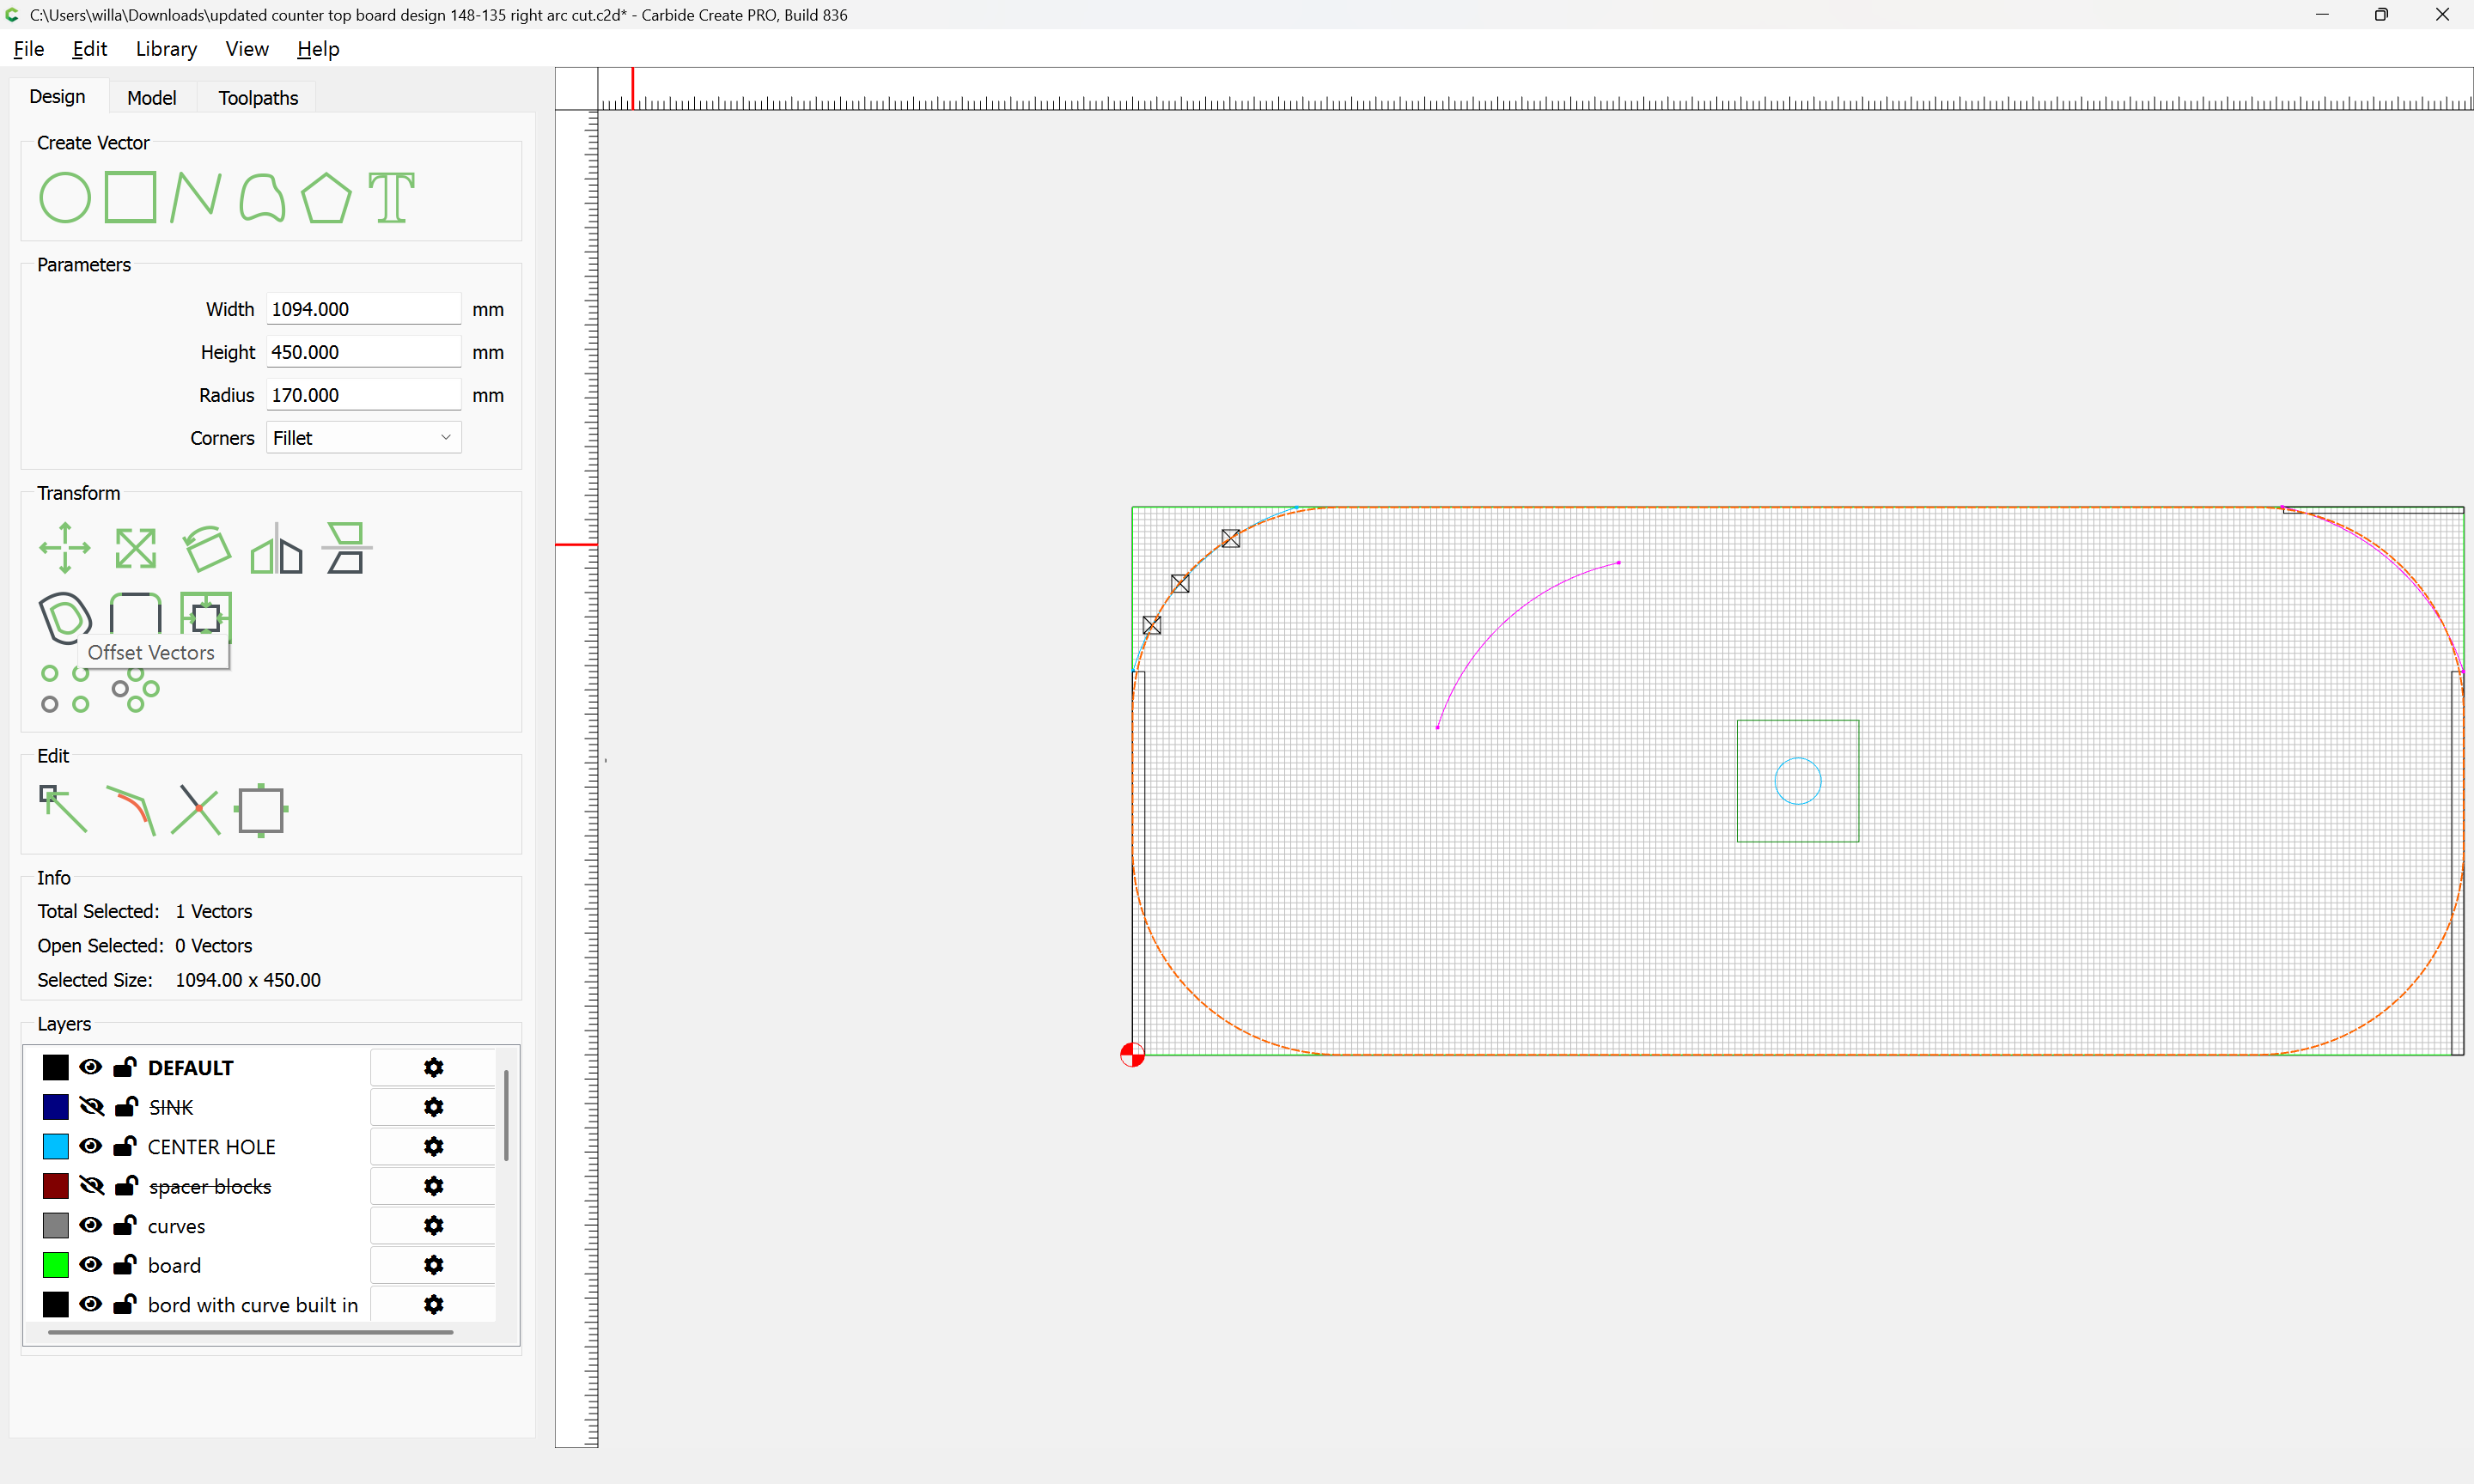
Task: Lock the curves layer
Action: coord(125,1225)
